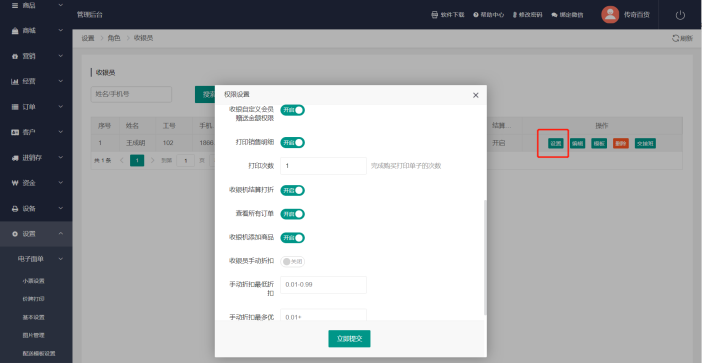This screenshot has height=363, width=703.
Task: Select page 1 in pagination
Action: (137, 160)
